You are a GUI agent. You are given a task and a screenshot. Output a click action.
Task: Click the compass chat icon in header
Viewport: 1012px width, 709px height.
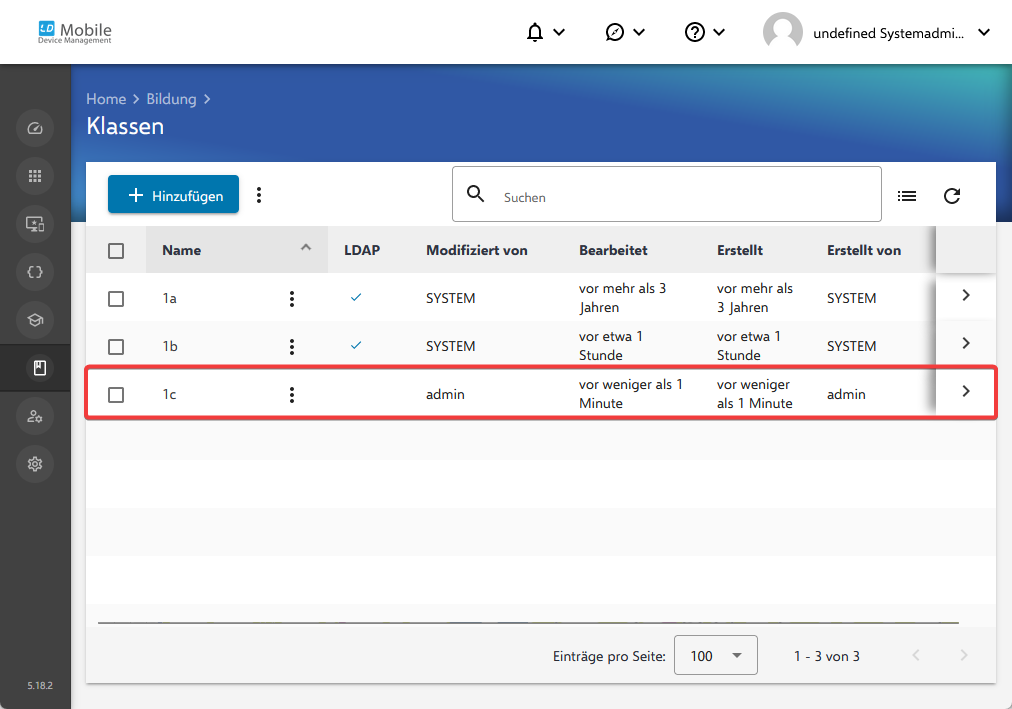[x=614, y=32]
